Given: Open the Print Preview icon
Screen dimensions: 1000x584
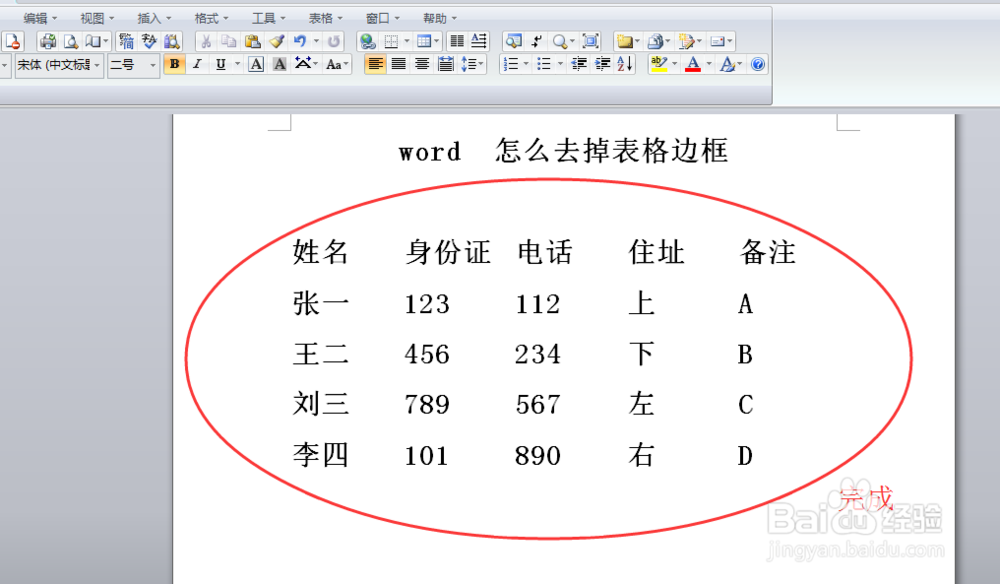Looking at the screenshot, I should click(x=72, y=41).
